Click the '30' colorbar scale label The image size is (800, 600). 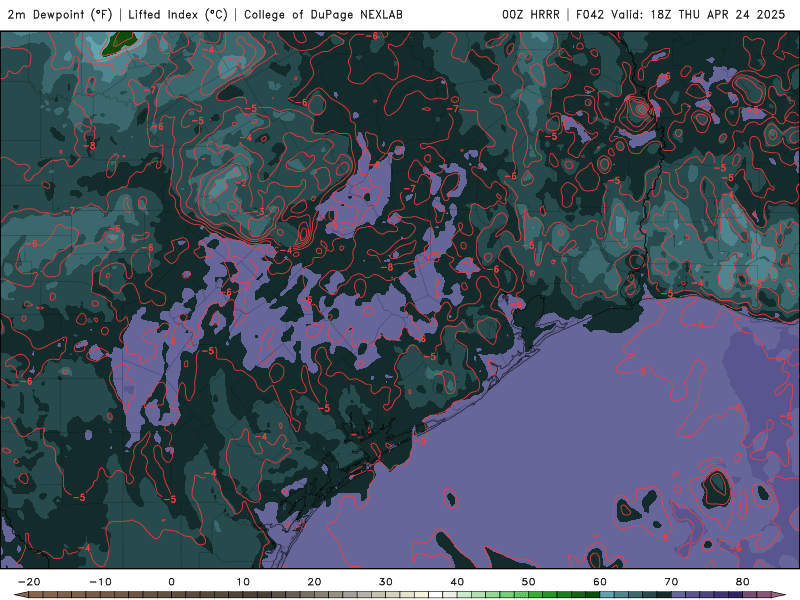coord(386,582)
